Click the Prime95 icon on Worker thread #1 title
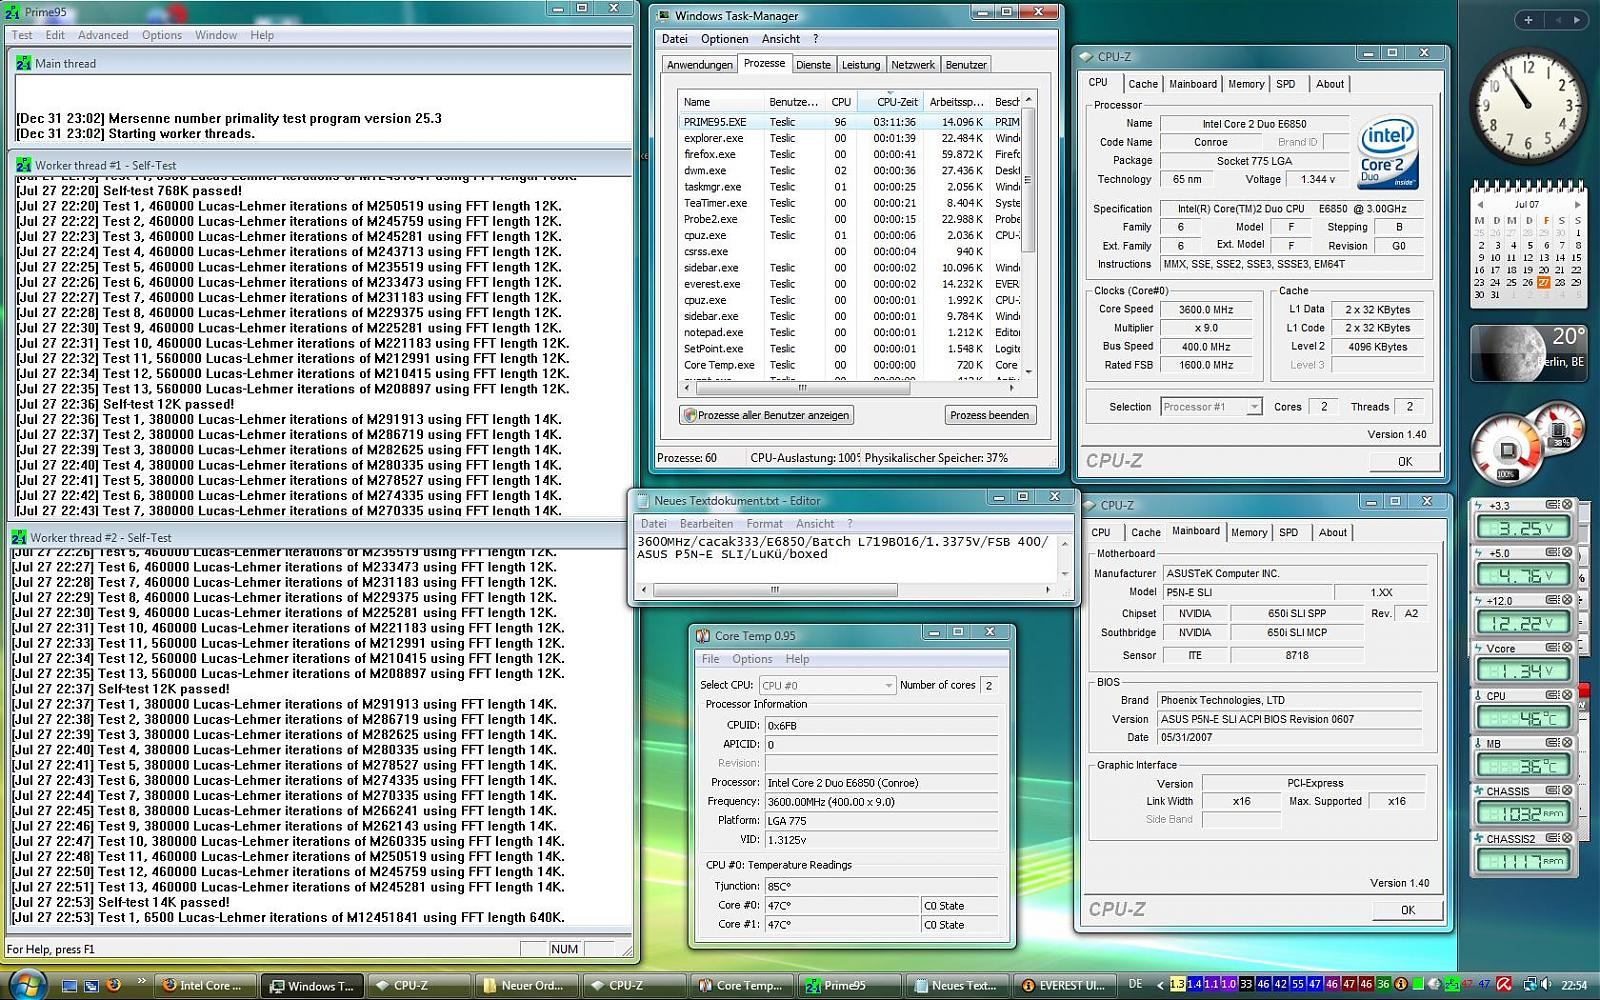The width and height of the screenshot is (1600, 1000). [23, 165]
